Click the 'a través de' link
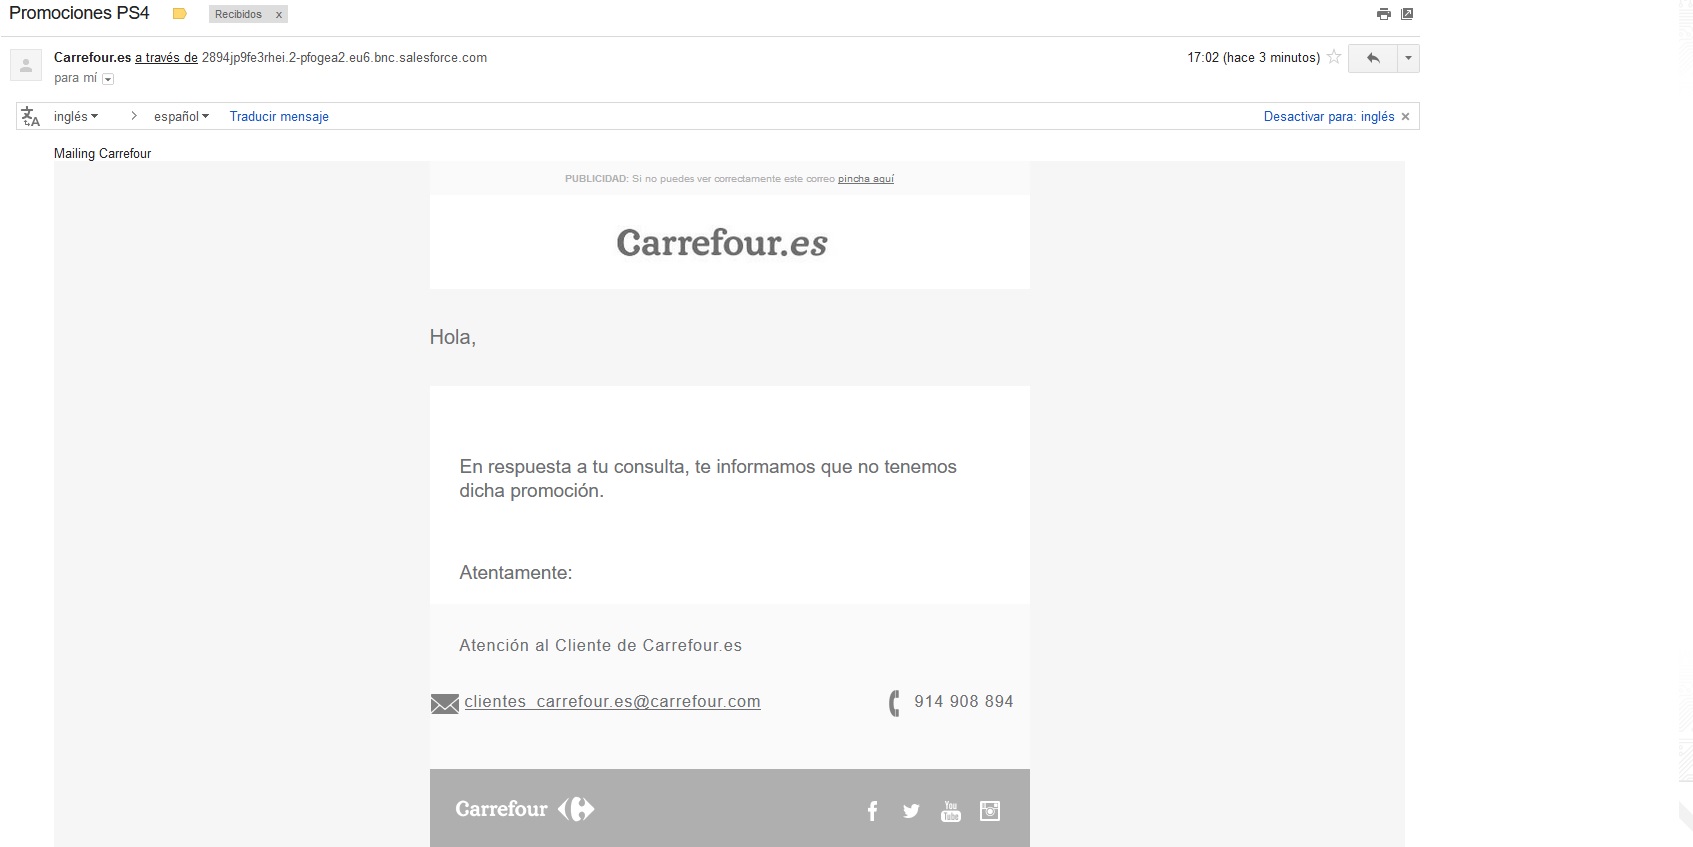Image resolution: width=1693 pixels, height=847 pixels. [166, 58]
